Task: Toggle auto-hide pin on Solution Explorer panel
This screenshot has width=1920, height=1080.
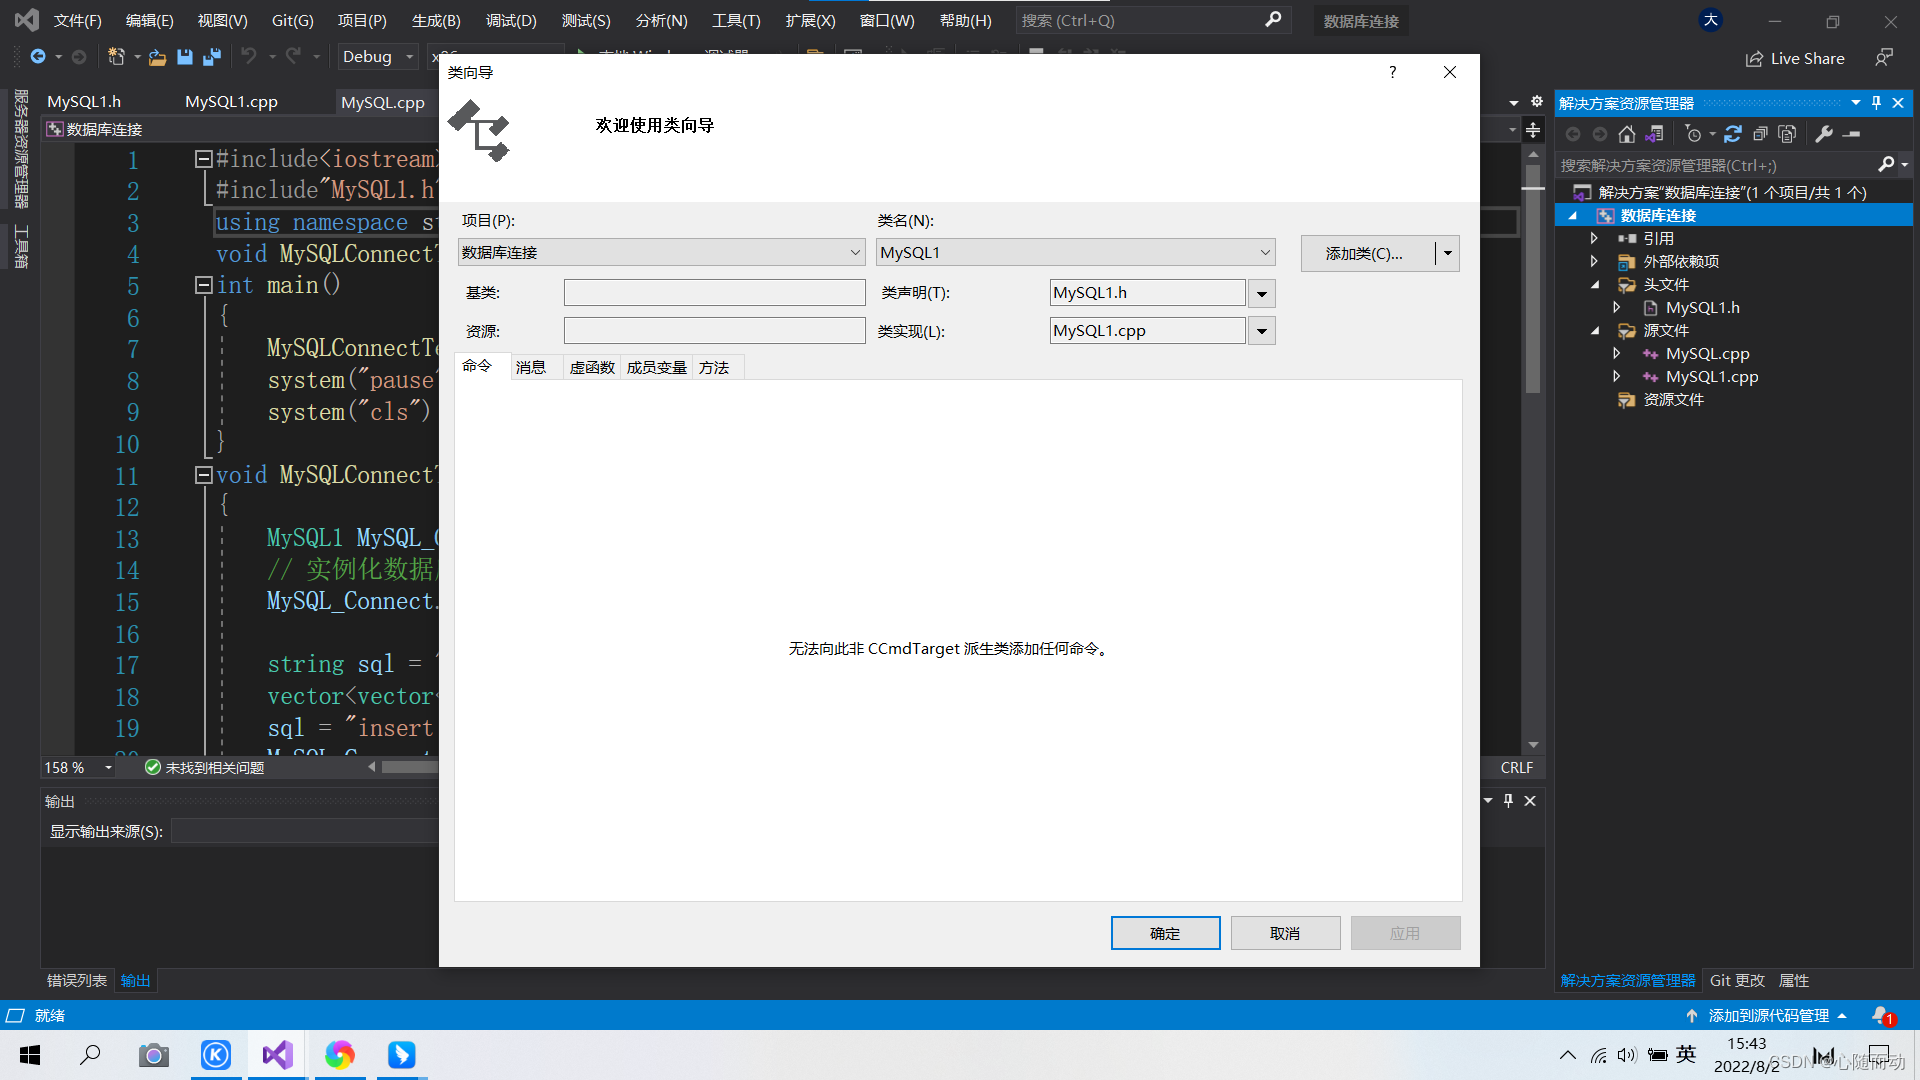Action: pyautogui.click(x=1876, y=103)
